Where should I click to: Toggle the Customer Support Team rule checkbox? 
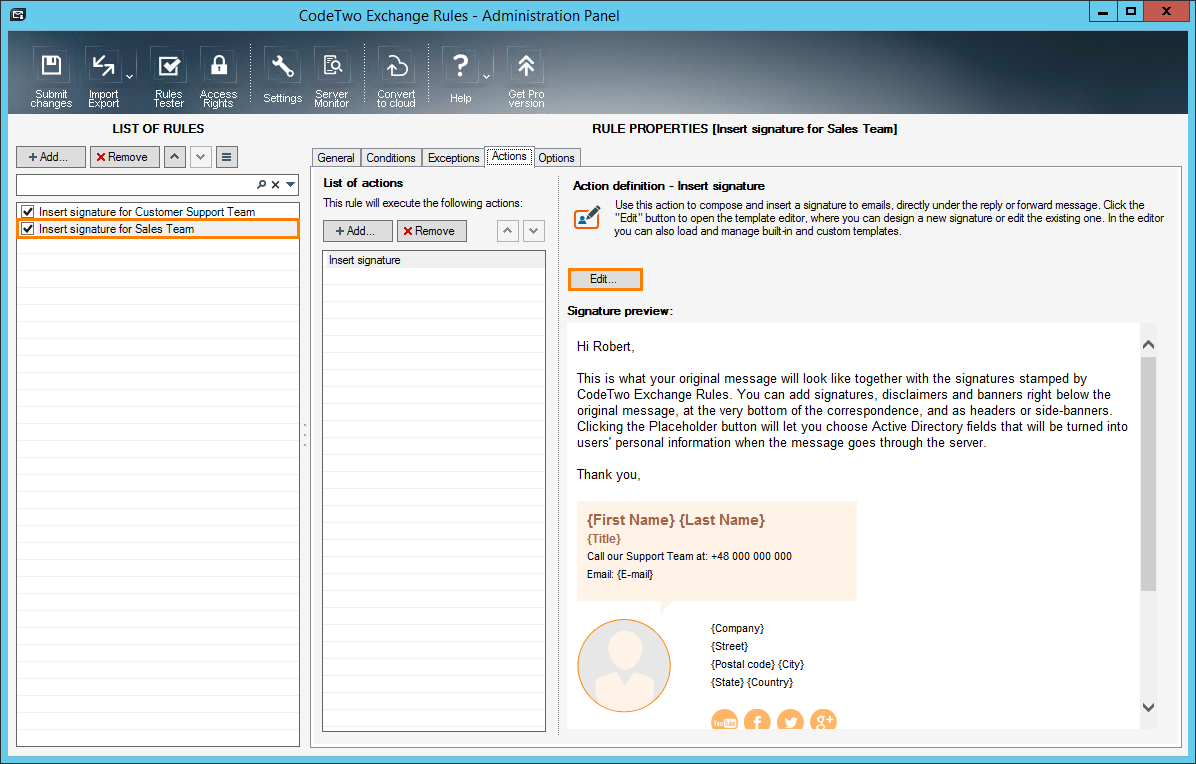click(x=27, y=212)
